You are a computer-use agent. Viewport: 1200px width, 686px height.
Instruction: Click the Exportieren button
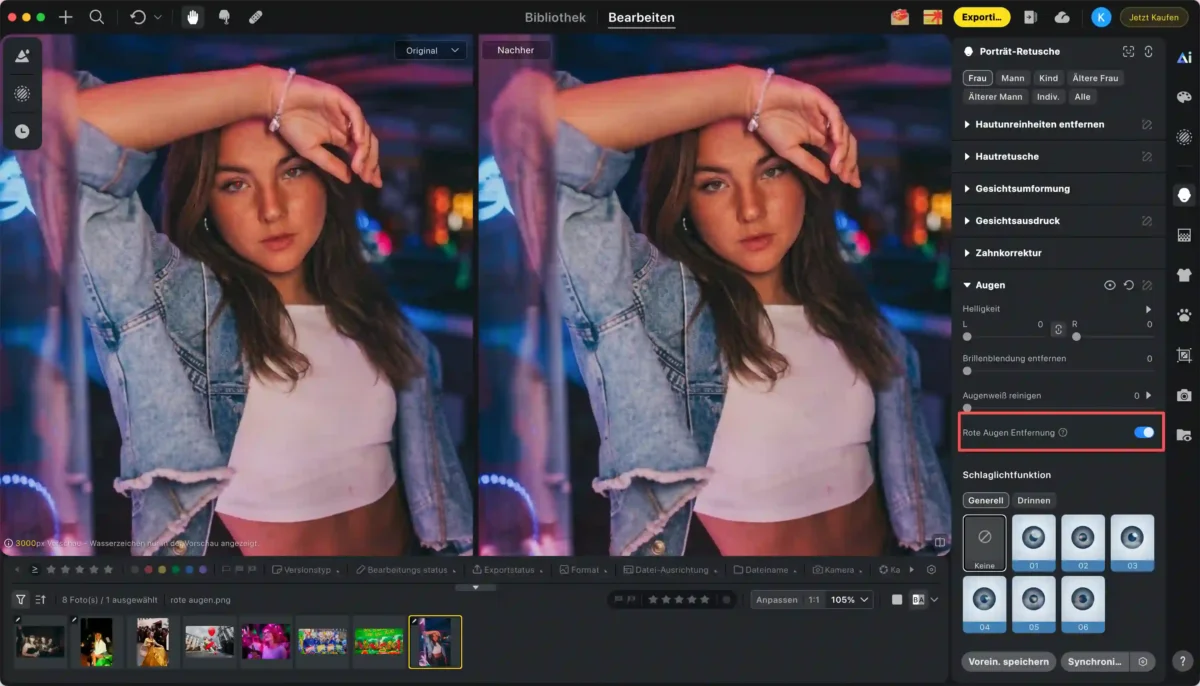click(981, 17)
